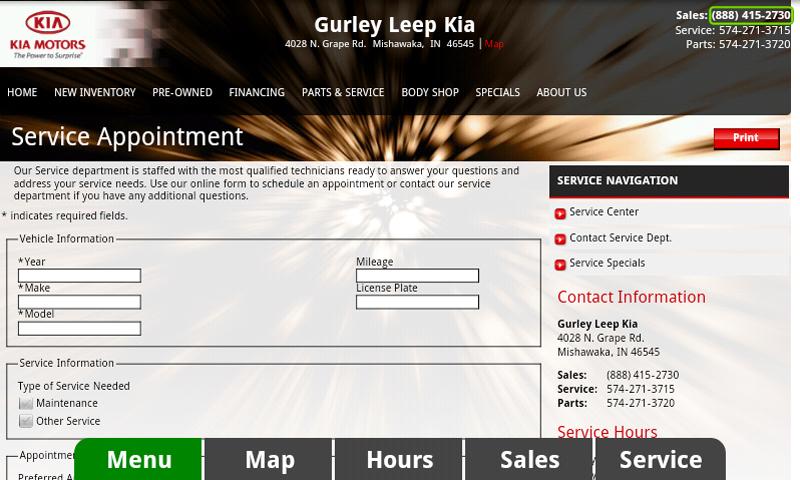This screenshot has height=480, width=800.
Task: Click the red arrow icon beside Service Specials
Action: (x=560, y=264)
